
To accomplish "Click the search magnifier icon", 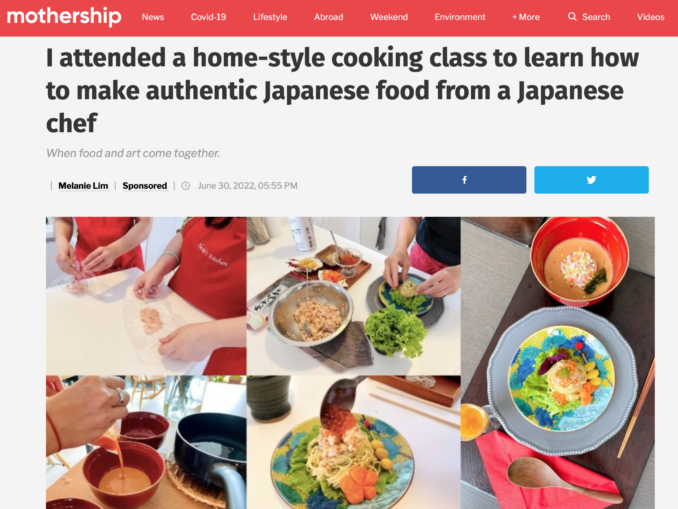I will click(572, 17).
